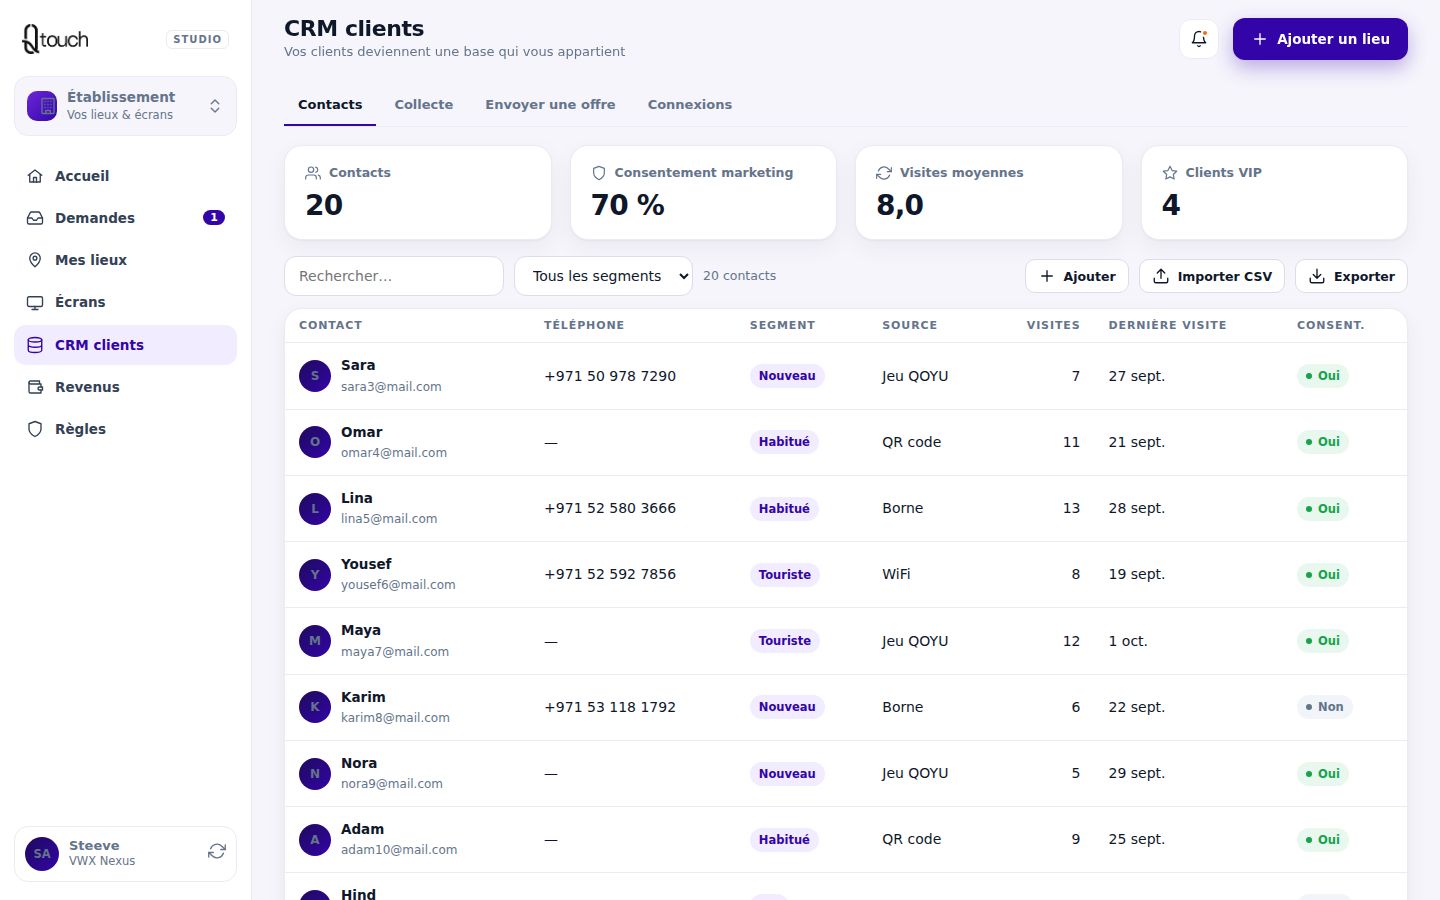Screen dimensions: 1440x900
Task: Click the DERNIÈRE VISITE column header
Action: (x=1167, y=325)
